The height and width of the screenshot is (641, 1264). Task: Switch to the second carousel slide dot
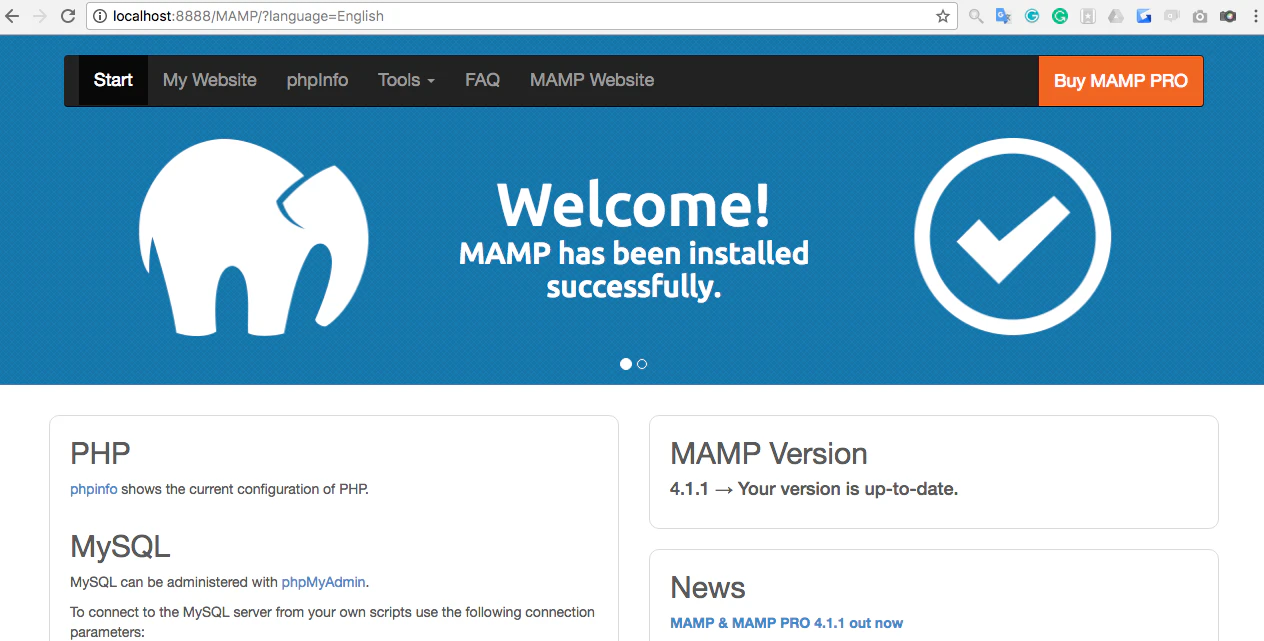(642, 364)
